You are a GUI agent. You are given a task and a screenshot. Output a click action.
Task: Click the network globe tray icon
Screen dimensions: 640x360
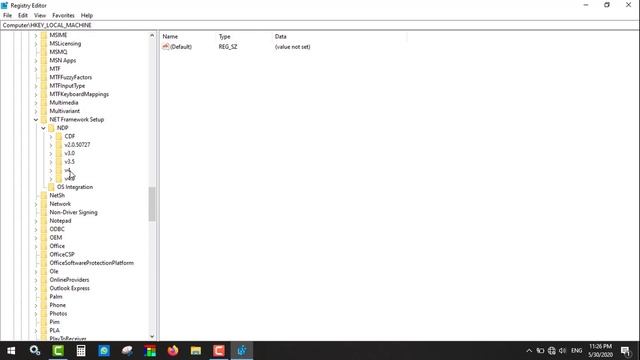tap(552, 351)
